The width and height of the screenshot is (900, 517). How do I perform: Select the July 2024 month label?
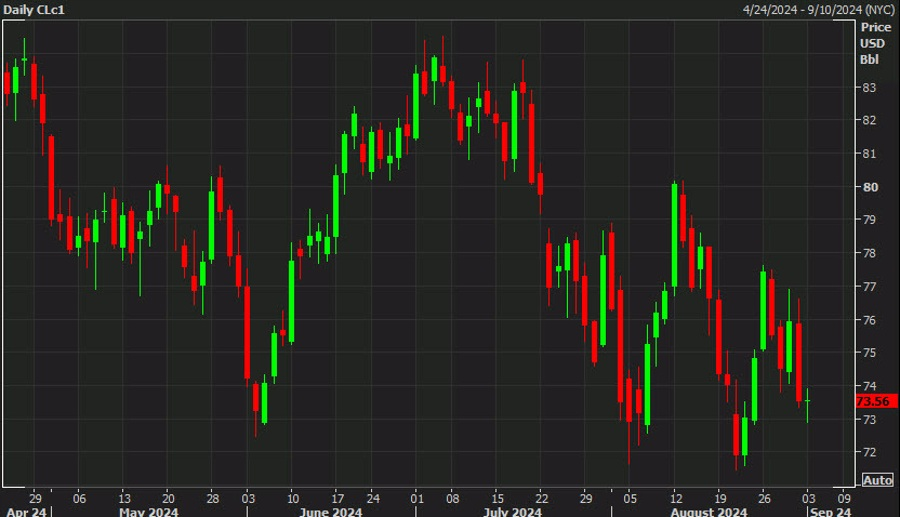(x=512, y=511)
